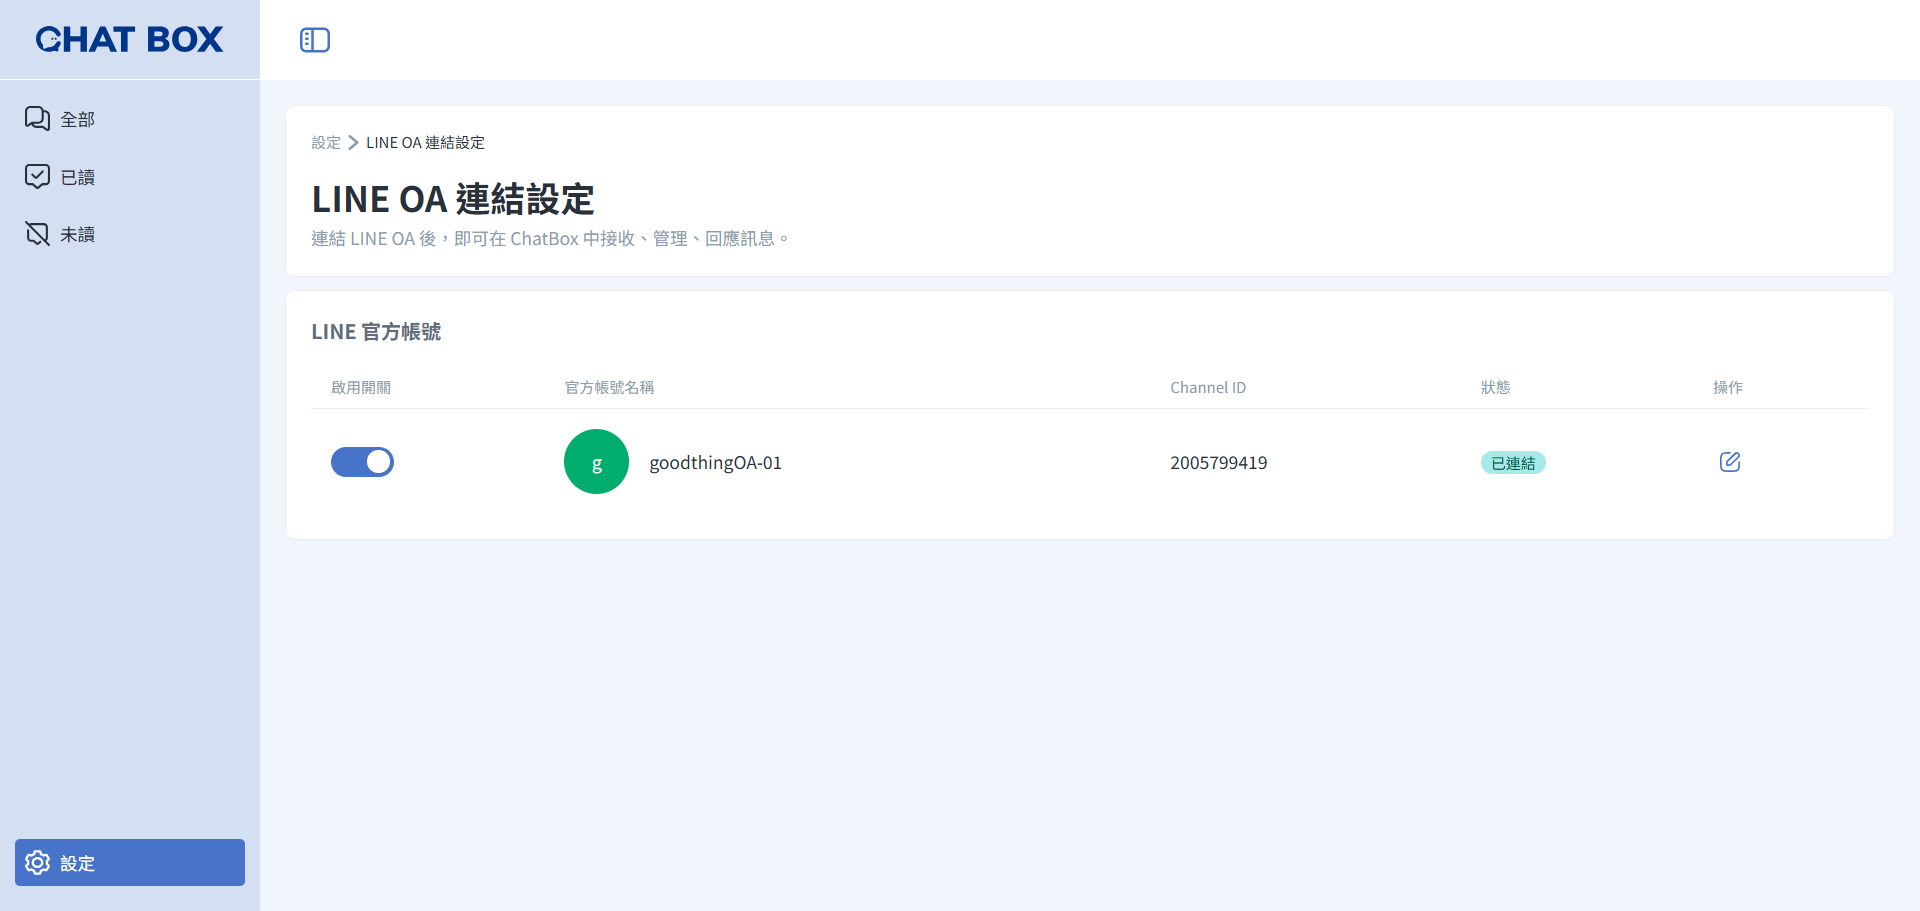Collapse the sidebar with the panel toggle icon
Viewport: 1920px width, 911px height.
pos(315,40)
